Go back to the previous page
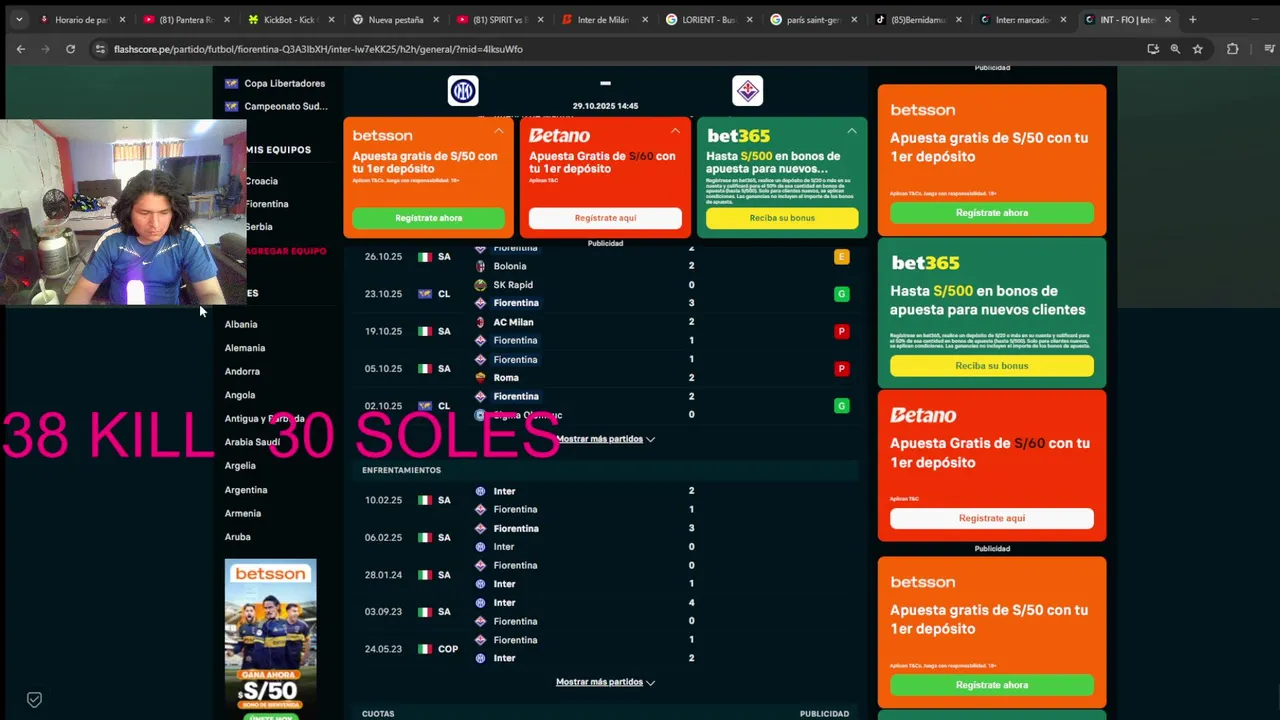The height and width of the screenshot is (720, 1280). [x=21, y=49]
